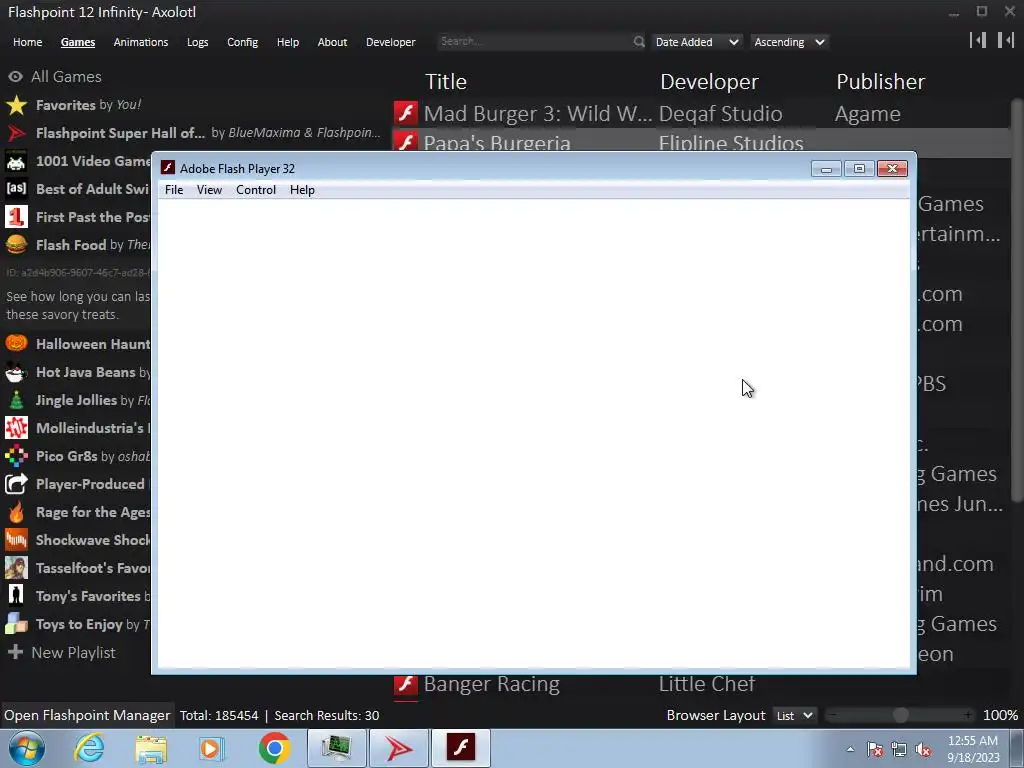Open the Help menu in Flash Player
This screenshot has height=768, width=1024.
pos(302,190)
